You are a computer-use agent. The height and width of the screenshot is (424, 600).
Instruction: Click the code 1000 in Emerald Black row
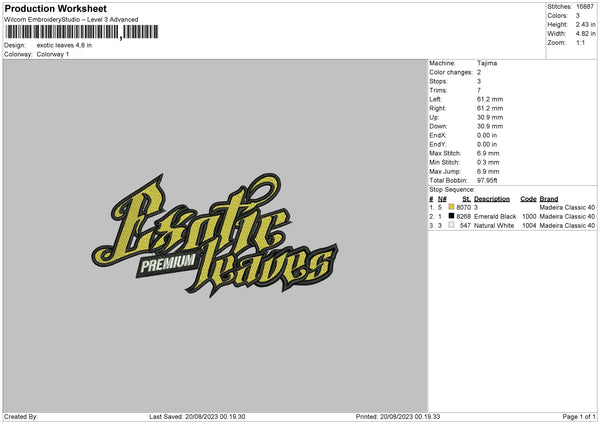click(529, 217)
